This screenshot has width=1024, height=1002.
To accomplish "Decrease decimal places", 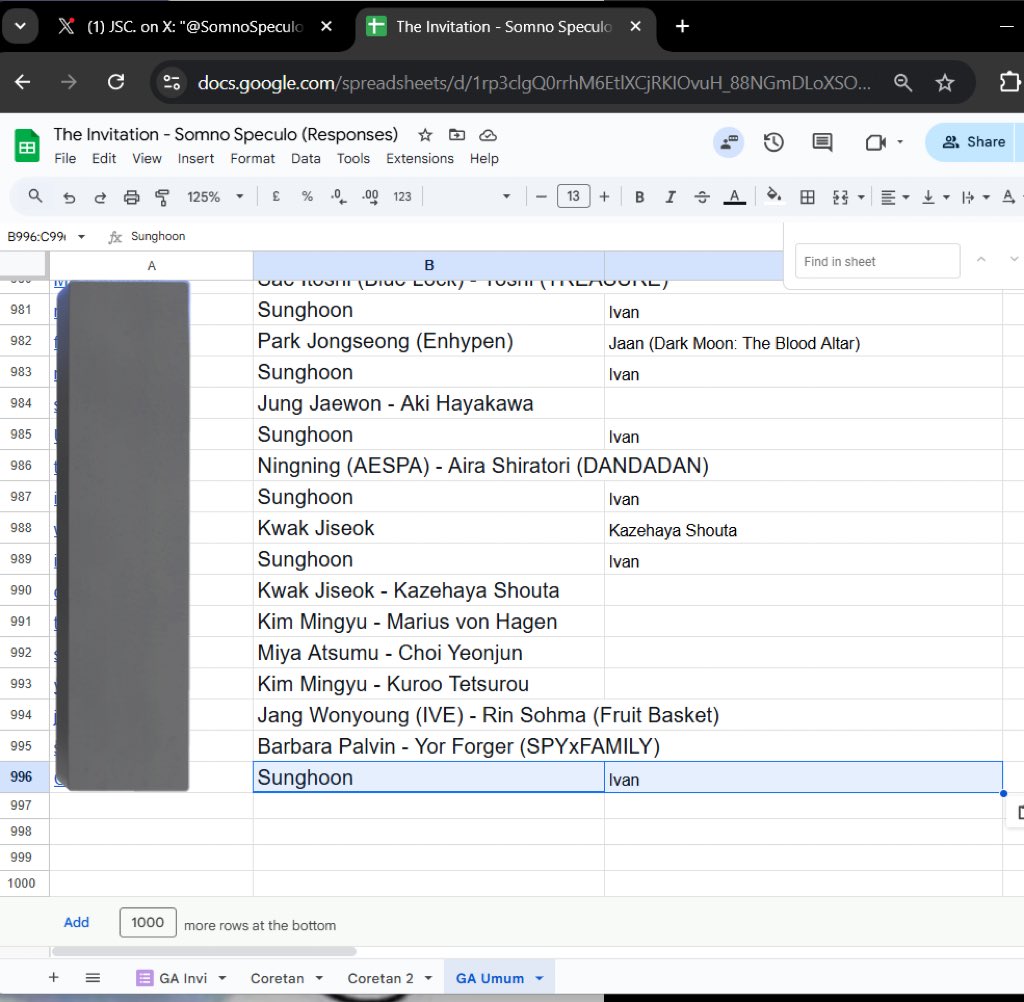I will tap(338, 196).
